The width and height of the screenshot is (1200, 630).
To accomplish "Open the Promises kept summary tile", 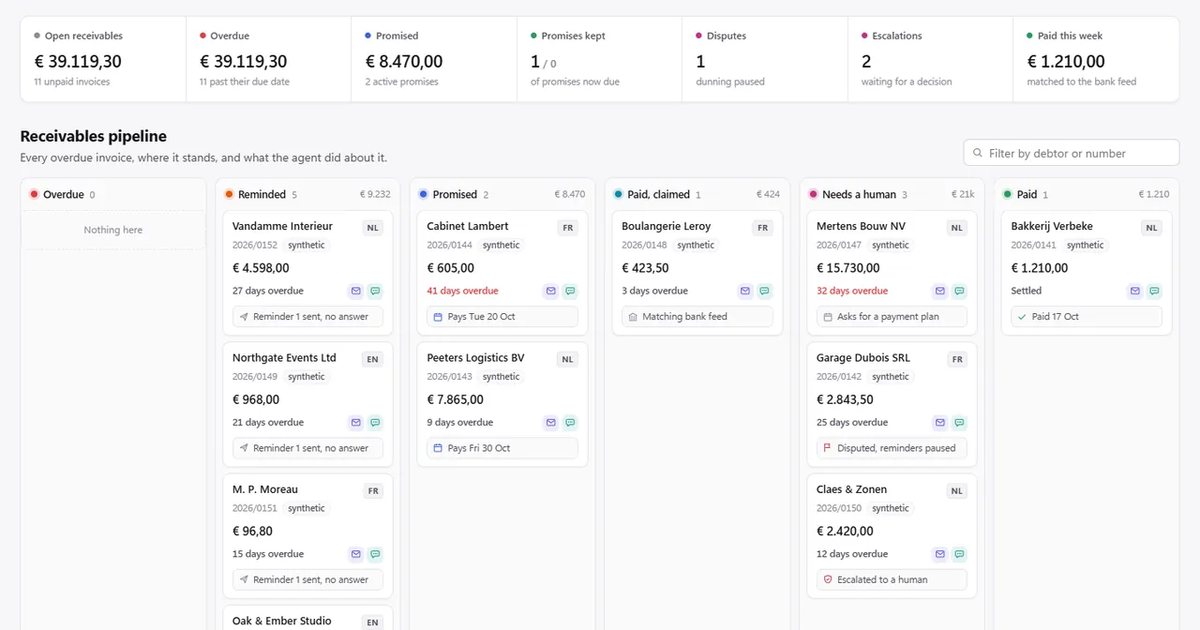I will (x=599, y=59).
